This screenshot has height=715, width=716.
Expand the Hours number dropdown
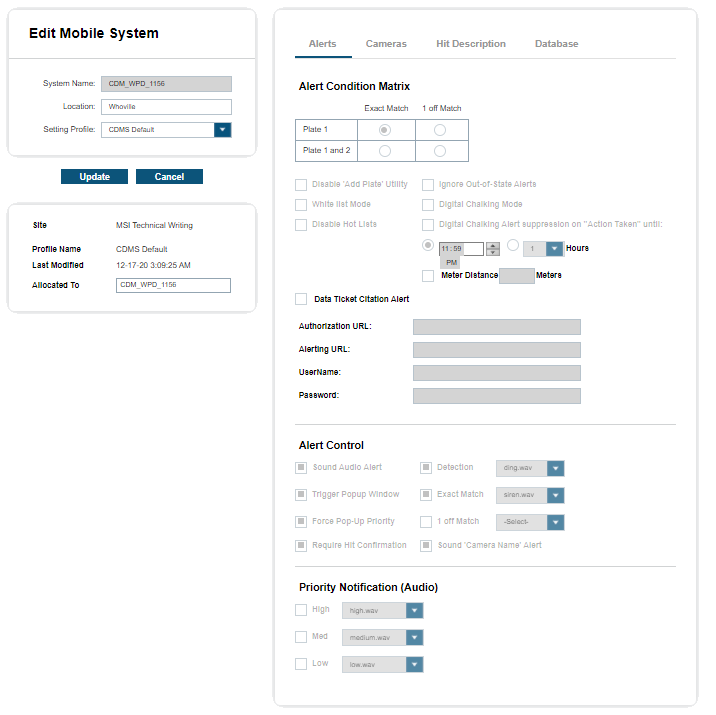[555, 249]
